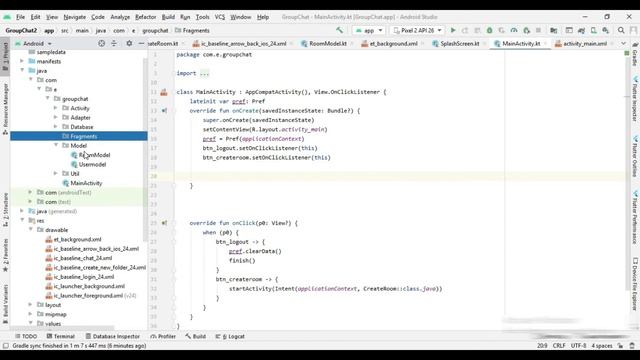Switch to the SplashScreen.kt tab

click(456, 43)
